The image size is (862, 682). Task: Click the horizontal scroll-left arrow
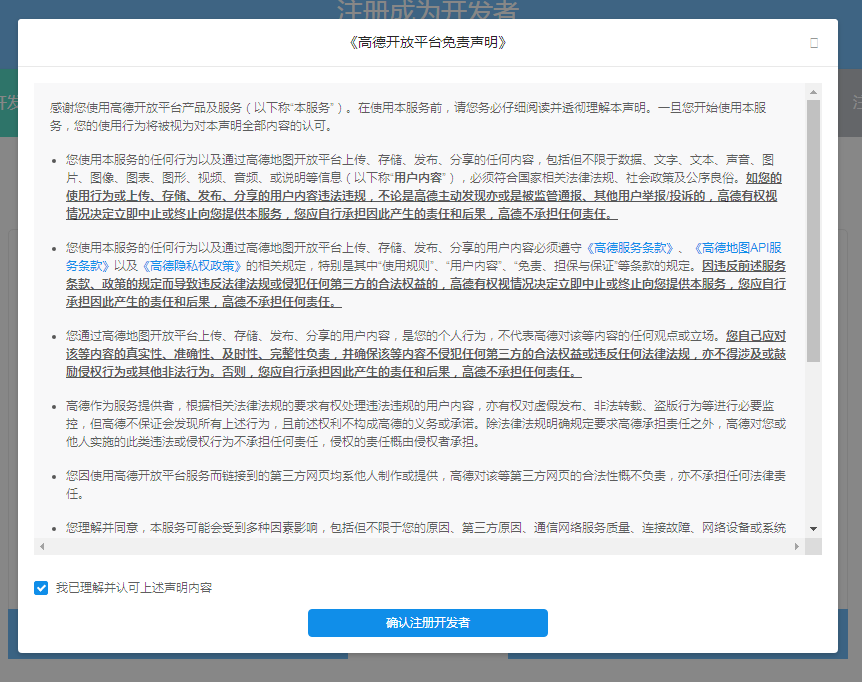click(x=42, y=546)
